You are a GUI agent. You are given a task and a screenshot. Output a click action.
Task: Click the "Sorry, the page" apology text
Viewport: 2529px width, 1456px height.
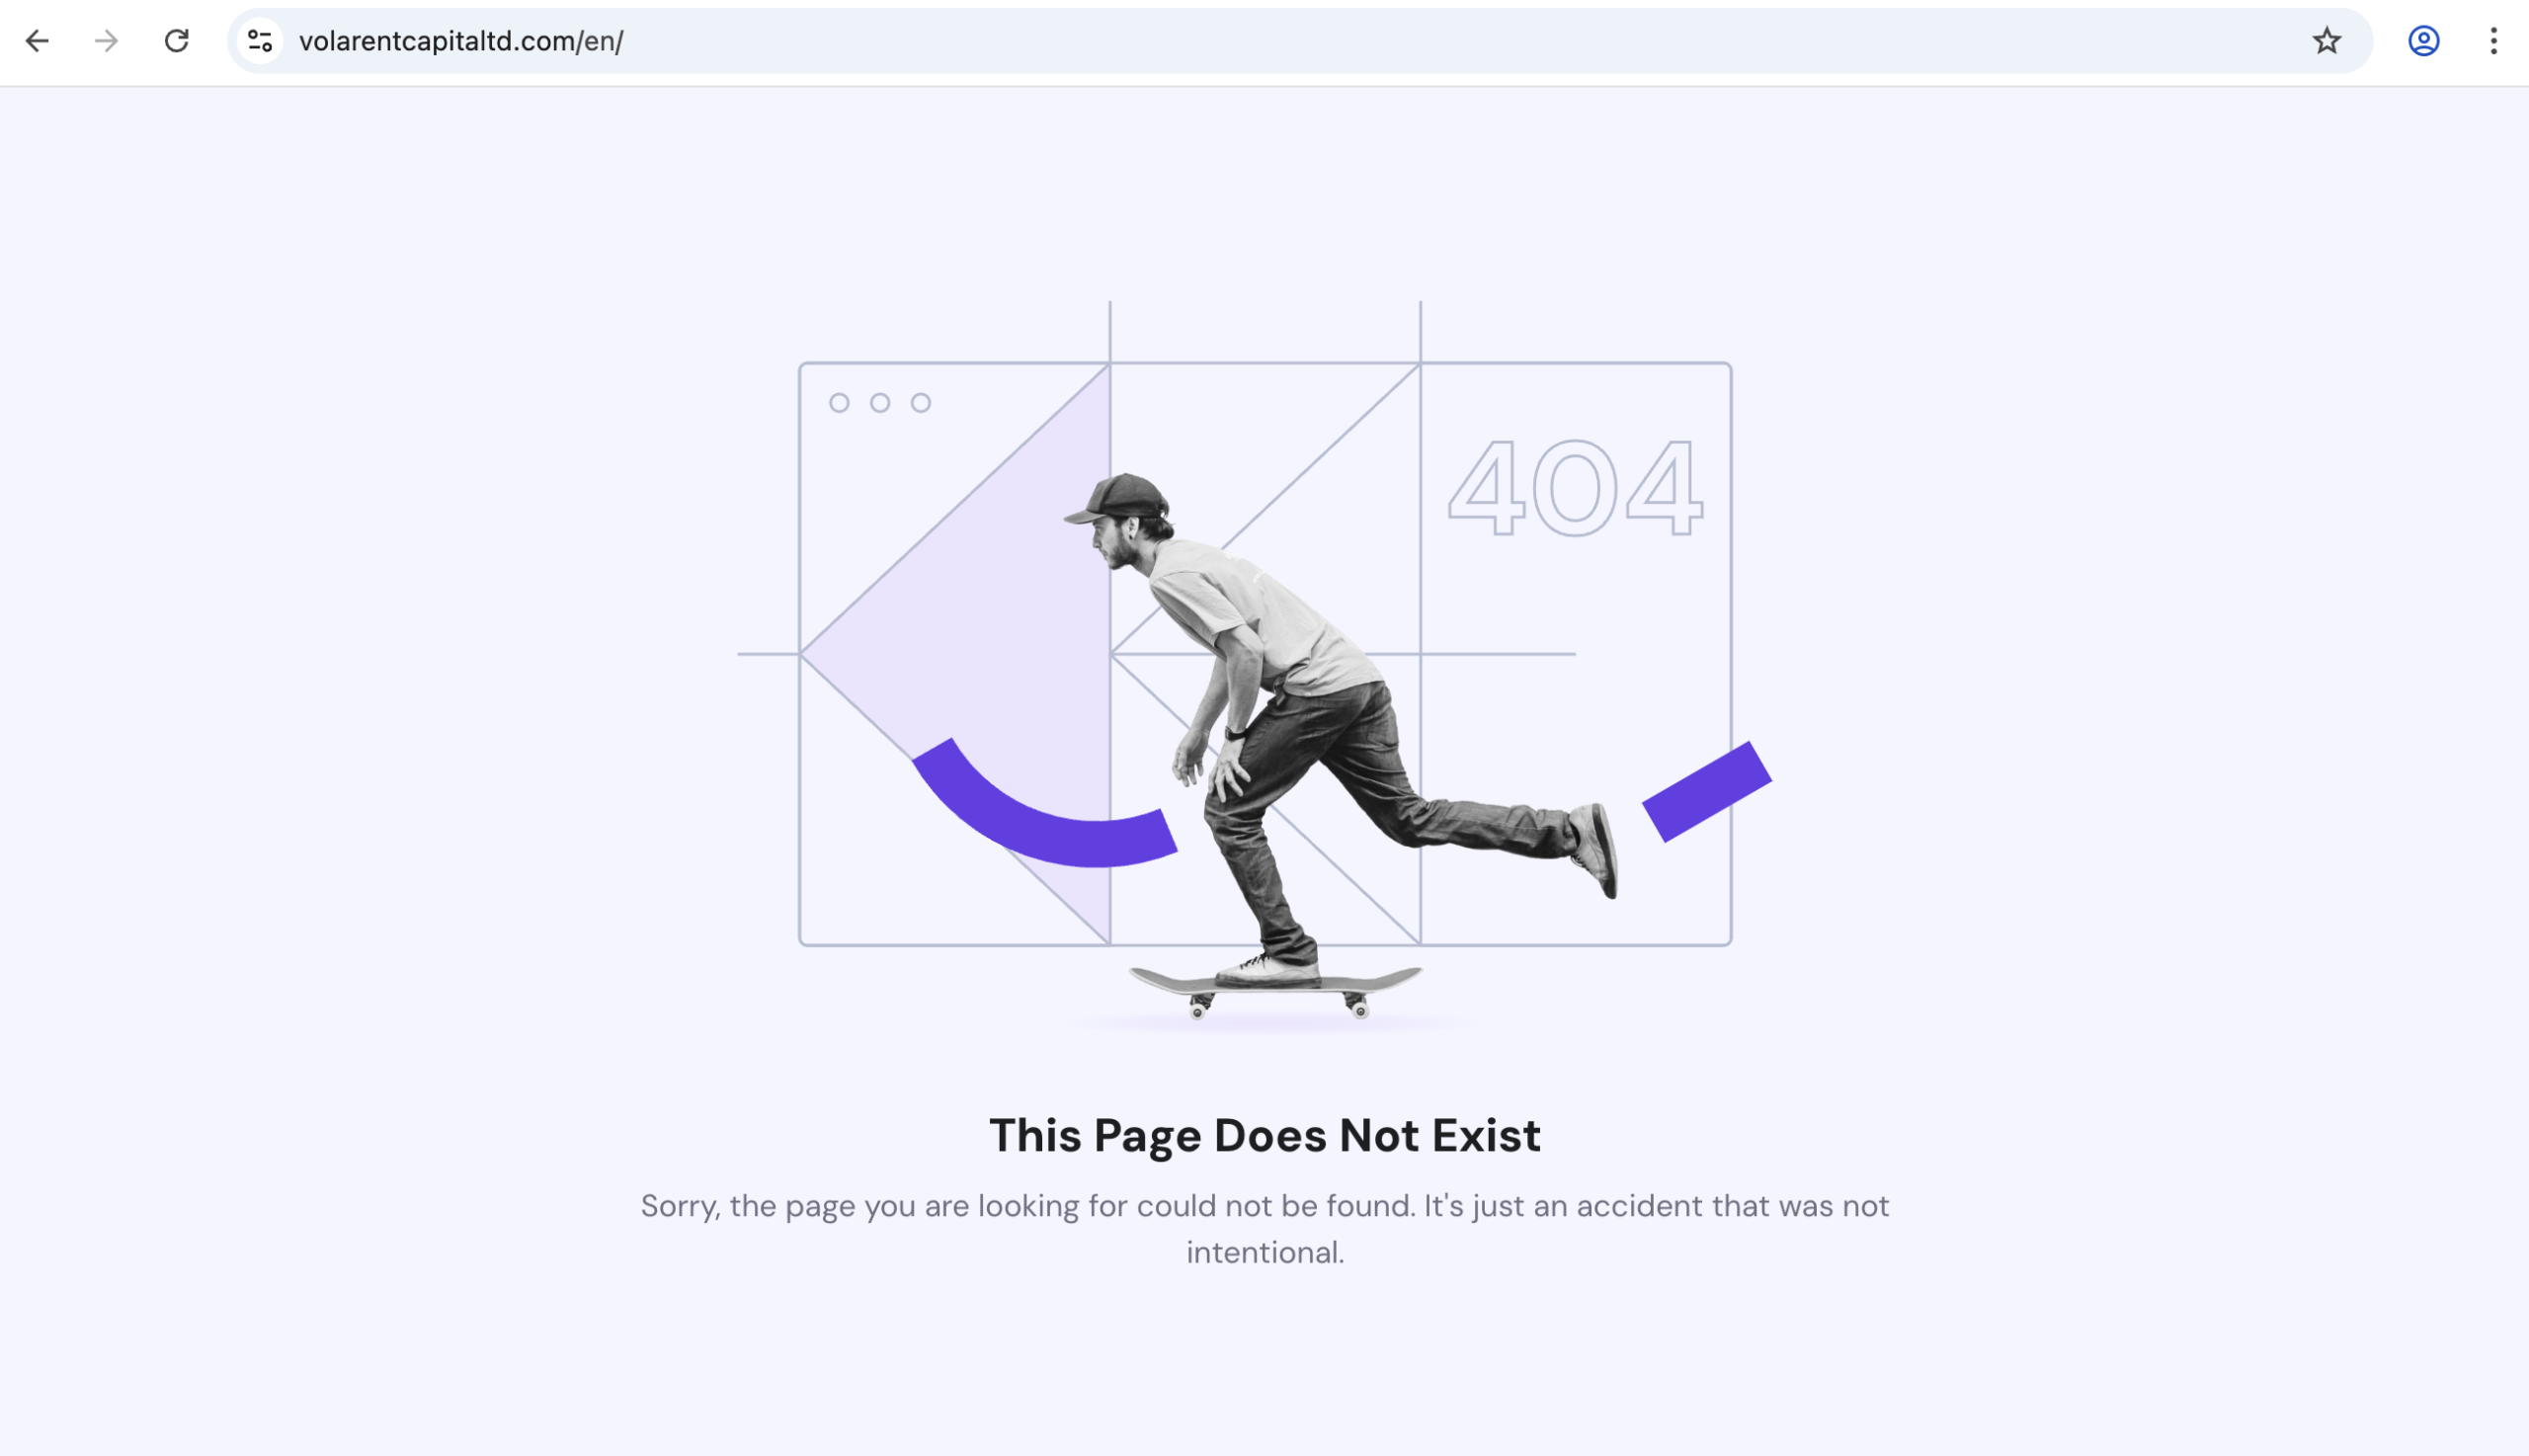[x=1264, y=1206]
